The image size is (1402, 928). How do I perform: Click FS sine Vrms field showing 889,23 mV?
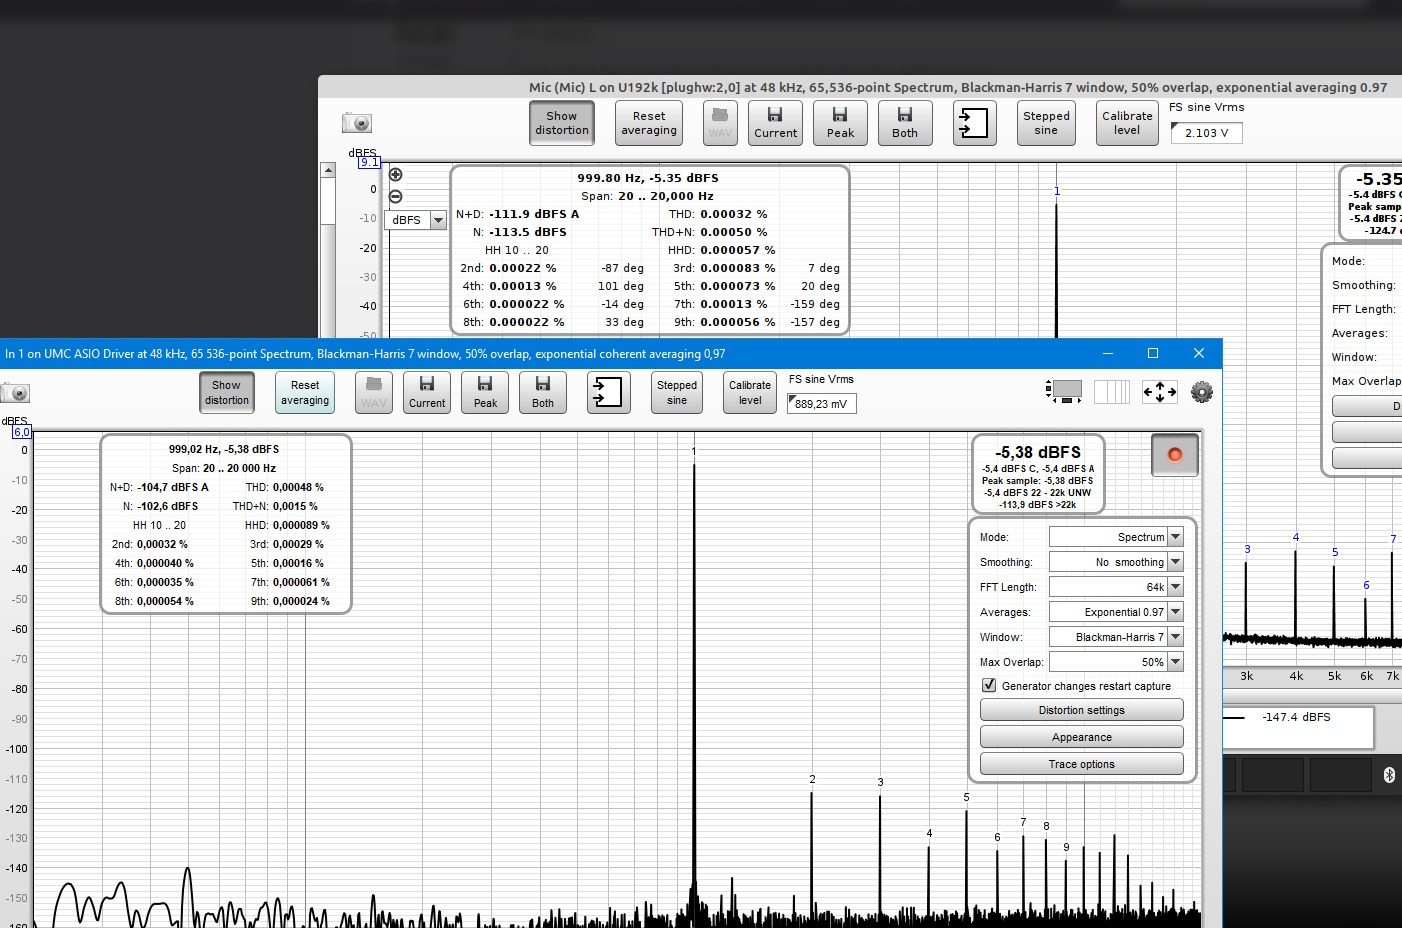(x=822, y=404)
